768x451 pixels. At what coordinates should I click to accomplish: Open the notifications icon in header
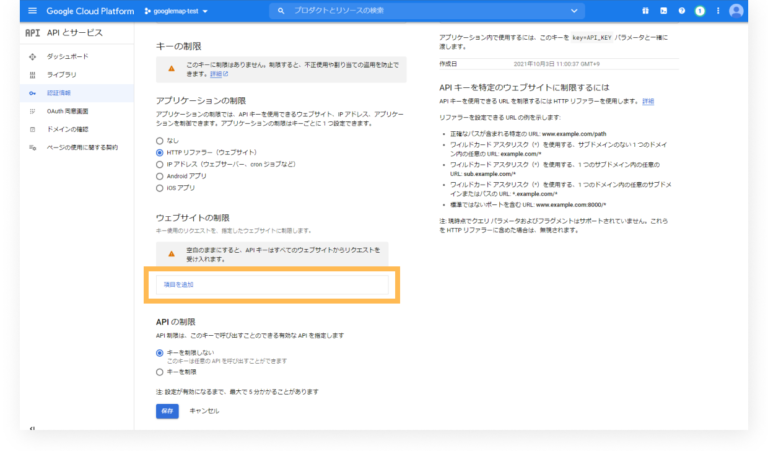(x=699, y=11)
